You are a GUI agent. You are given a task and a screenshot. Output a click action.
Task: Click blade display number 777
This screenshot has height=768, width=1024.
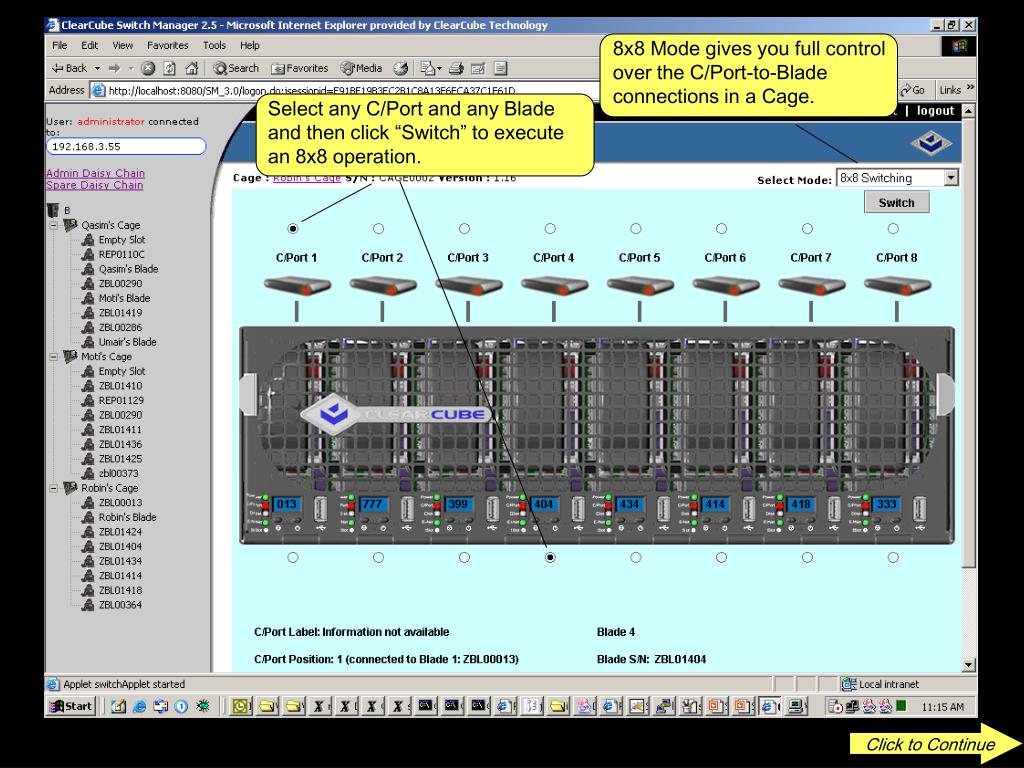pos(372,504)
